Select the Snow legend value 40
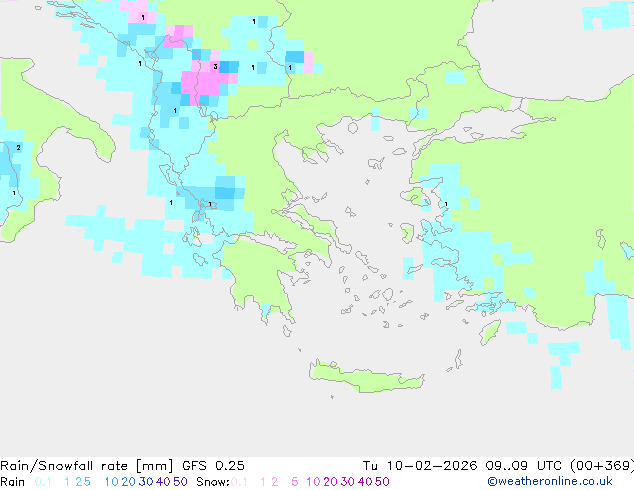Image resolution: width=634 pixels, height=490 pixels. click(x=365, y=482)
